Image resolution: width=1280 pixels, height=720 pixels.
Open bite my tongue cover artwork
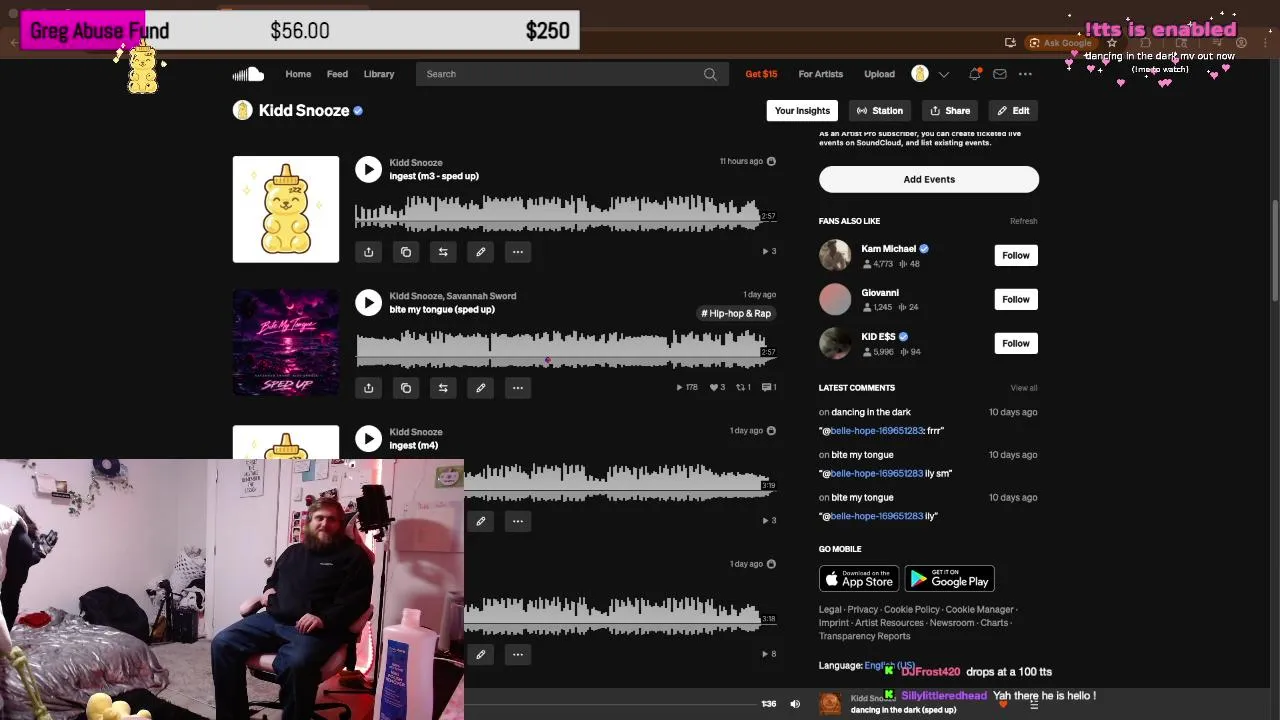click(286, 343)
